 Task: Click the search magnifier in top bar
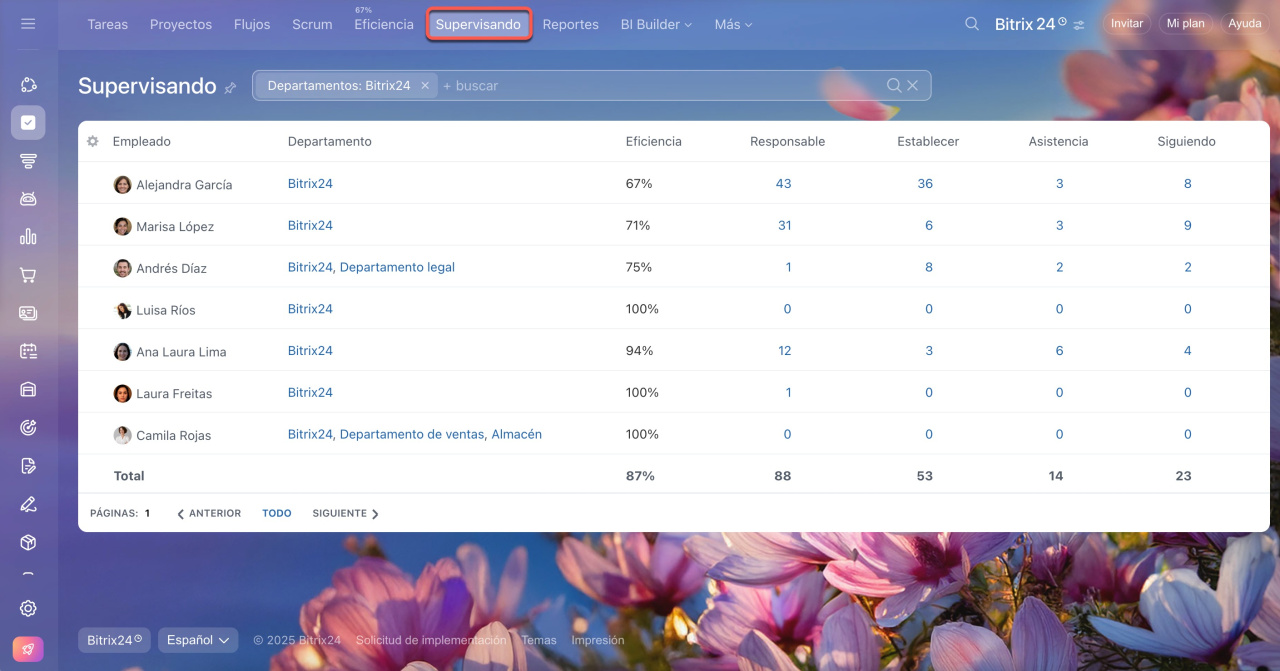click(972, 24)
